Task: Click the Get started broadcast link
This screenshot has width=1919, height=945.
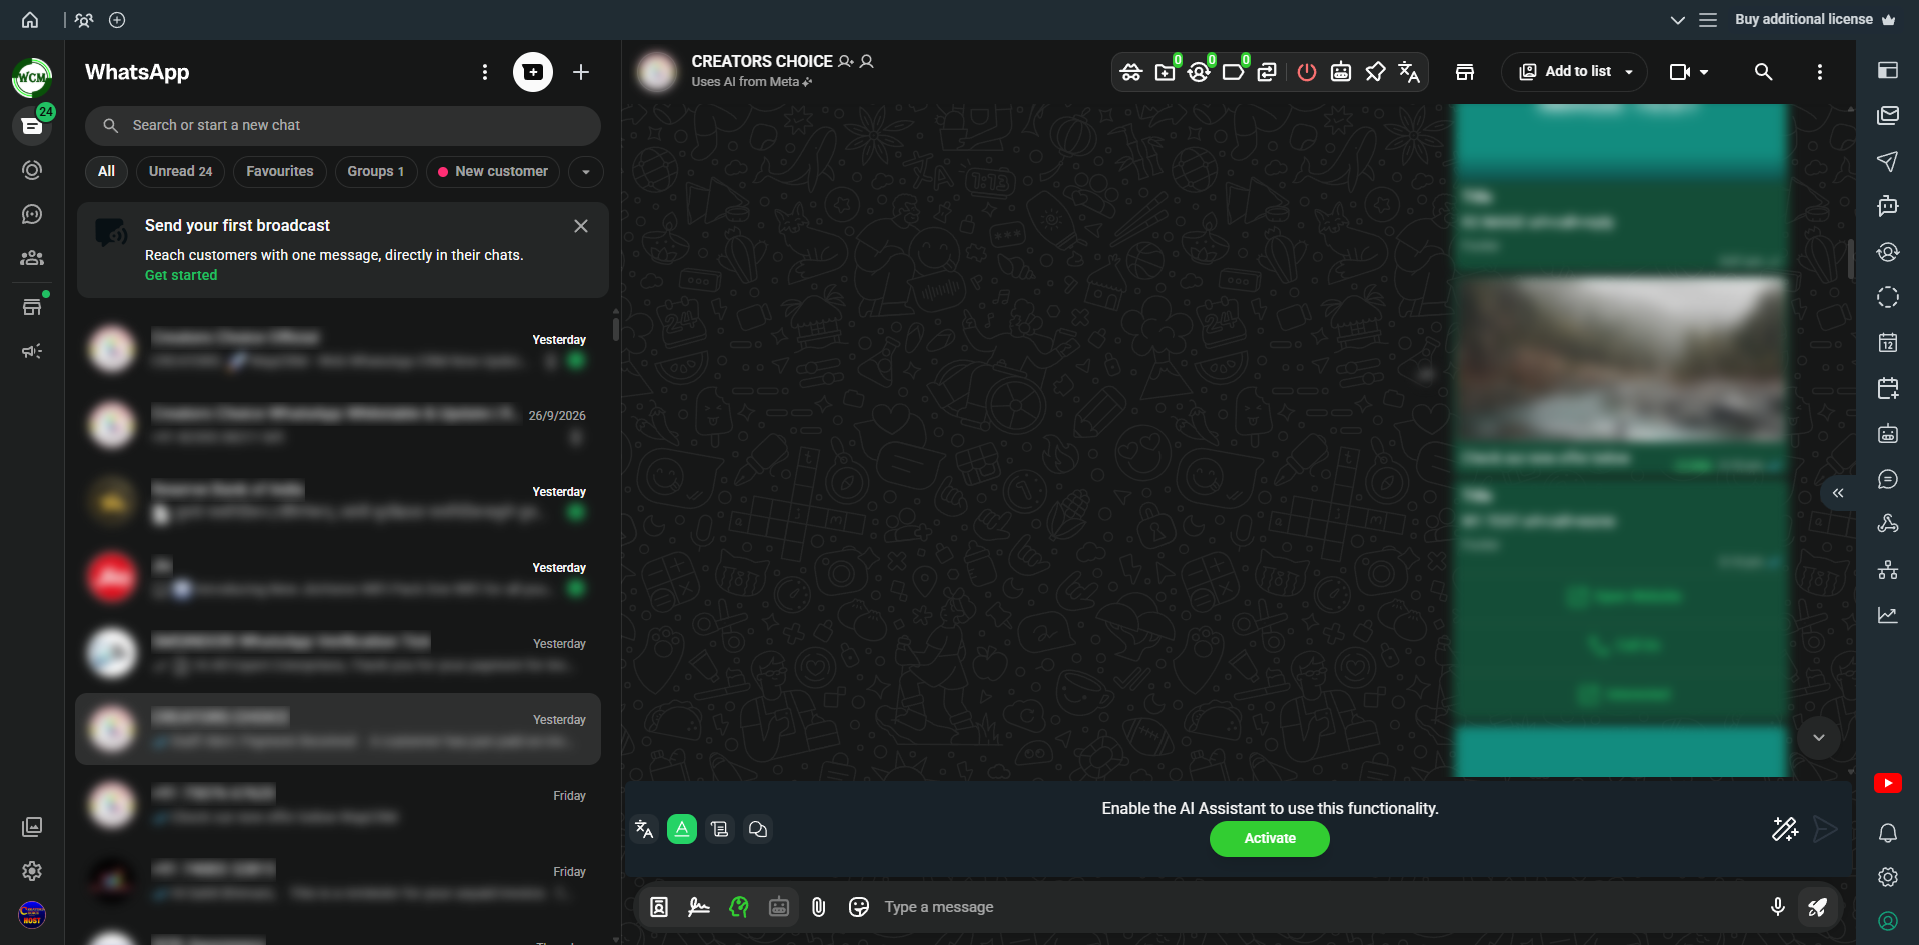Action: coord(181,276)
